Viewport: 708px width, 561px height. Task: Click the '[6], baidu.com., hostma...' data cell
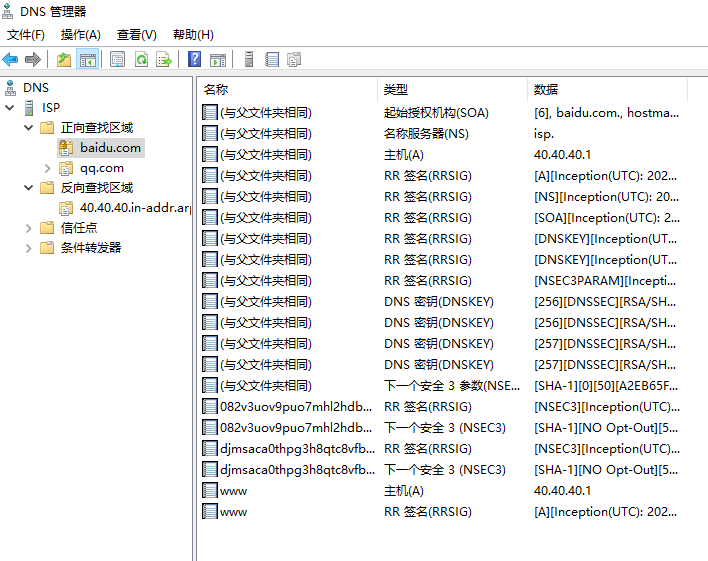coord(606,112)
